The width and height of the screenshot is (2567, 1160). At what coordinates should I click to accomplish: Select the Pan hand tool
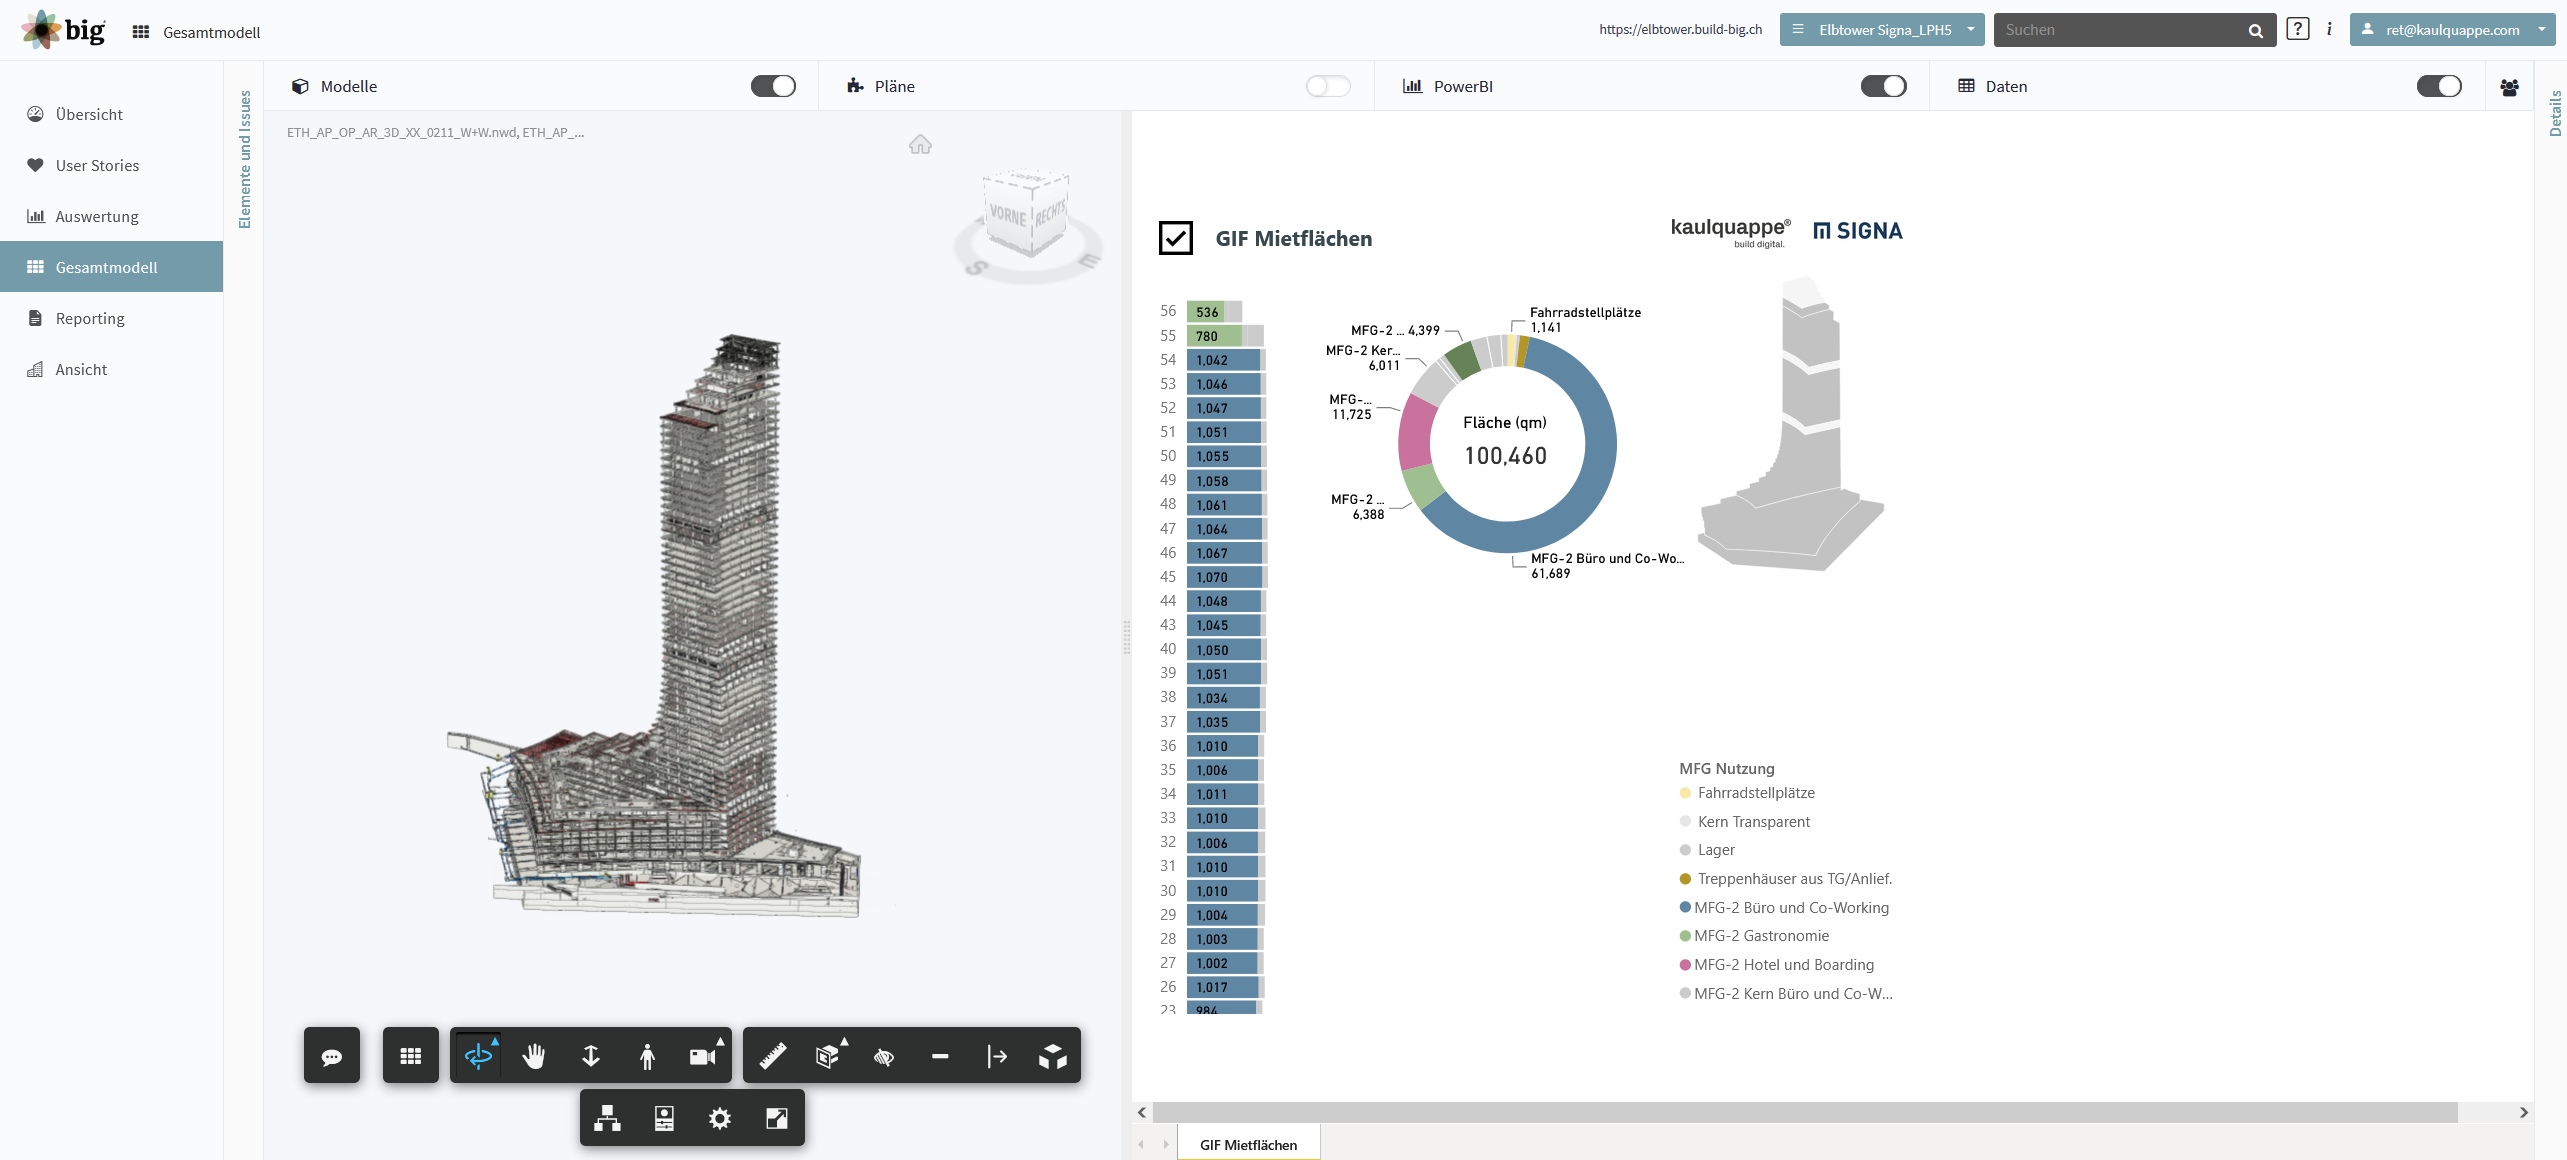[534, 1056]
